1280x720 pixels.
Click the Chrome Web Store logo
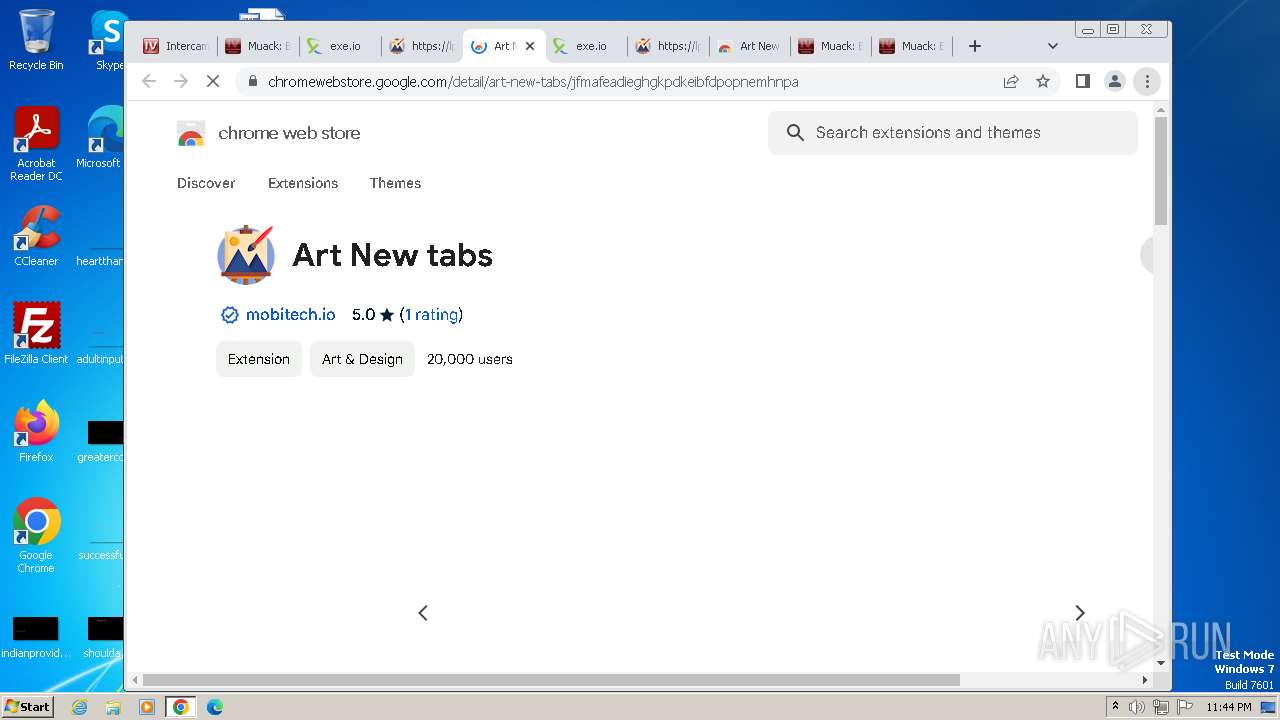(x=190, y=133)
